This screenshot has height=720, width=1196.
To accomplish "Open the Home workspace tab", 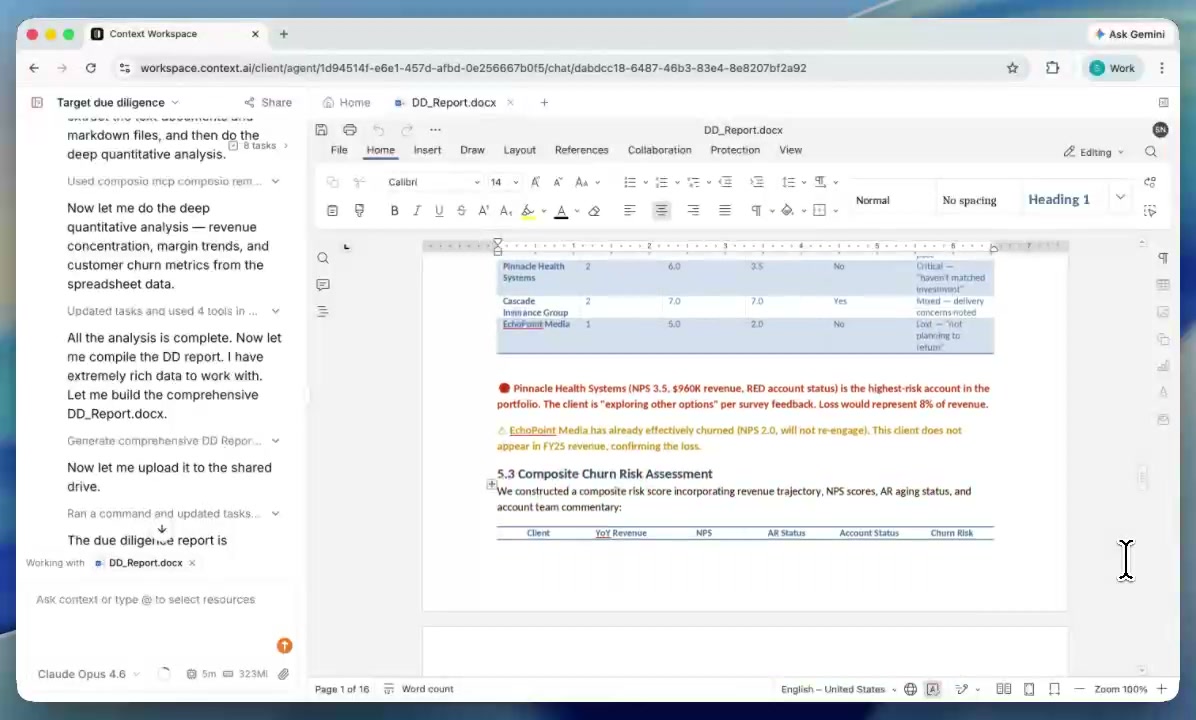I will coord(346,102).
